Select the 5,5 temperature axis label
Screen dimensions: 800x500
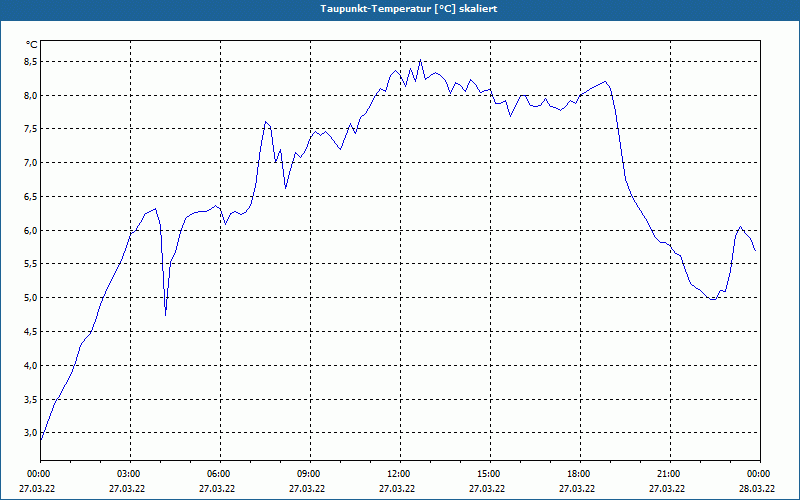click(32, 264)
